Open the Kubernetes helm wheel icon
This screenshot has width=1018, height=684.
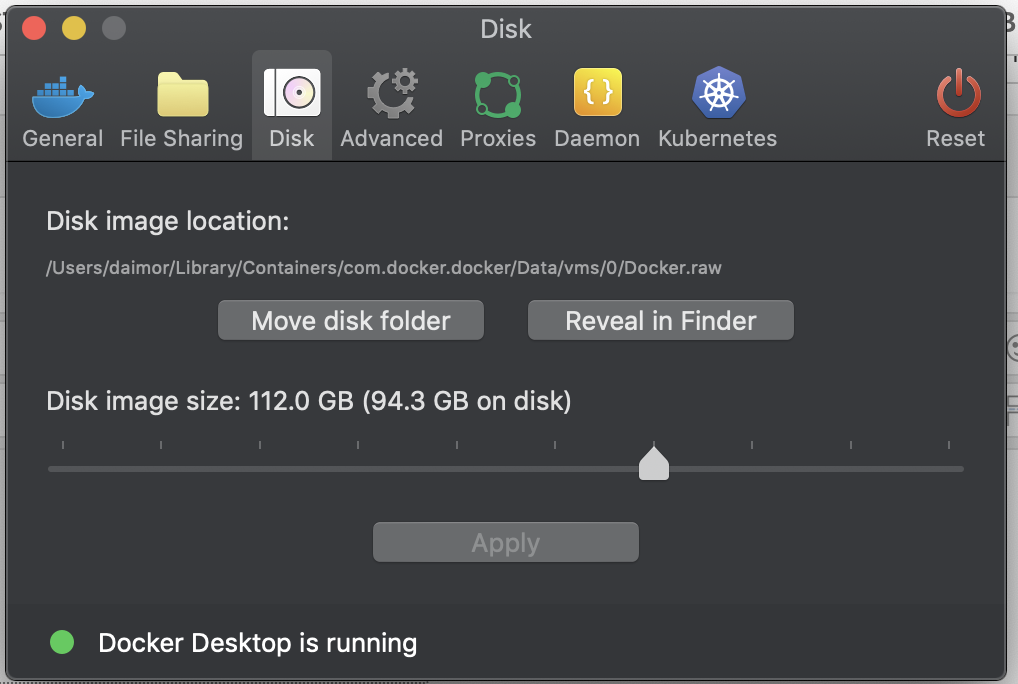tap(717, 95)
